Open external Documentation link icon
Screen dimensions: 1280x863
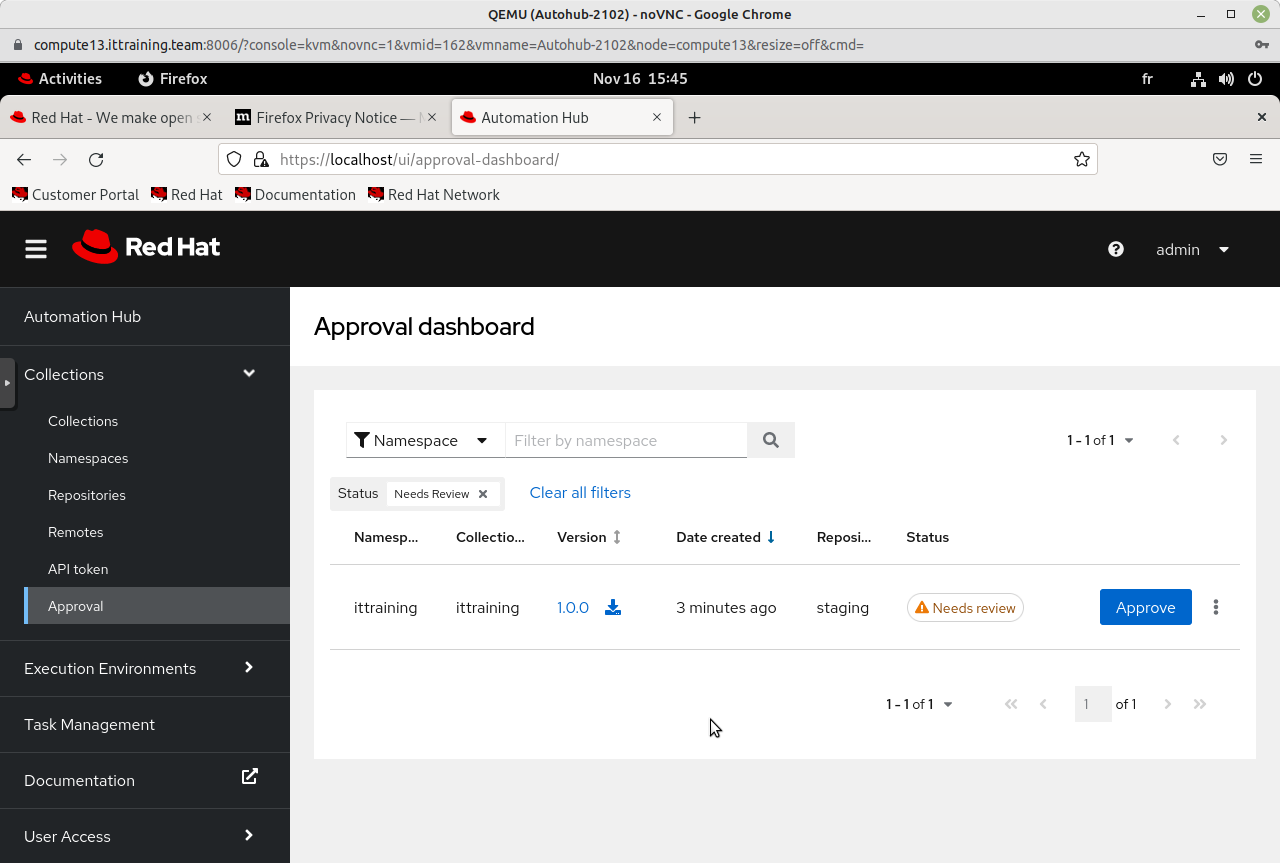[x=250, y=776]
